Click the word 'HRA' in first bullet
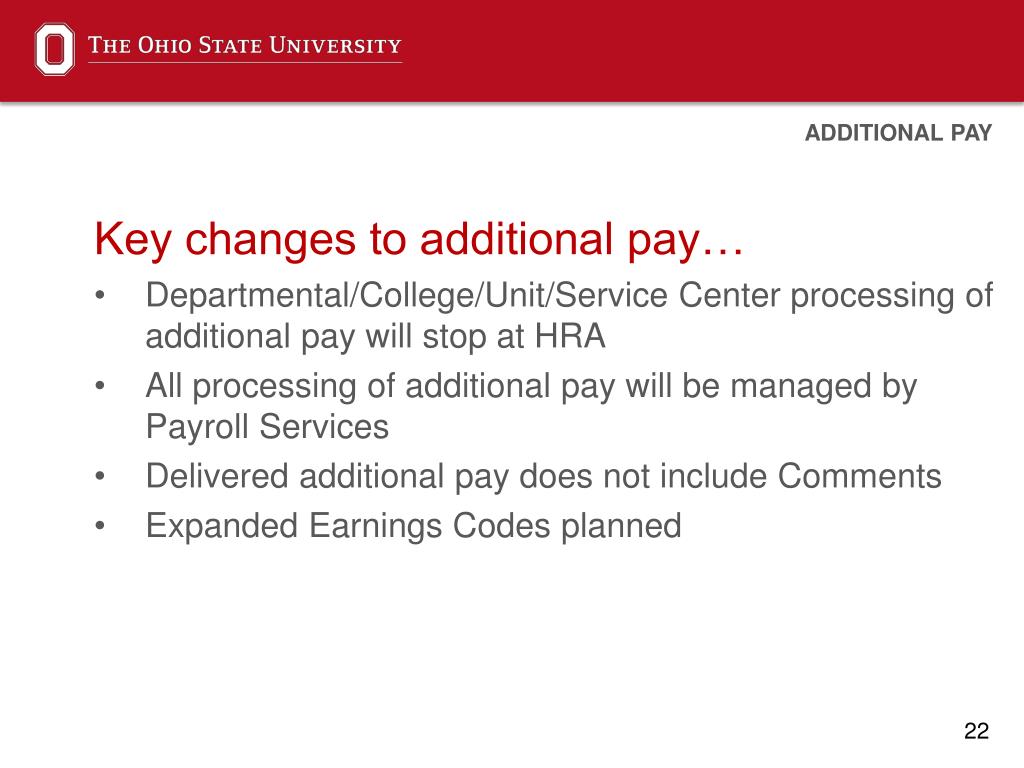Viewport: 1024px width, 768px height. [570, 337]
